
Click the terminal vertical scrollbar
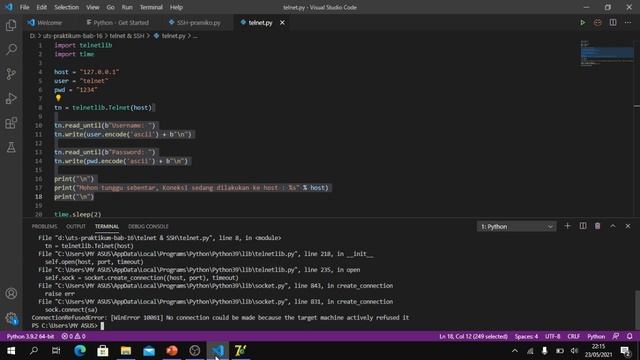point(637,309)
